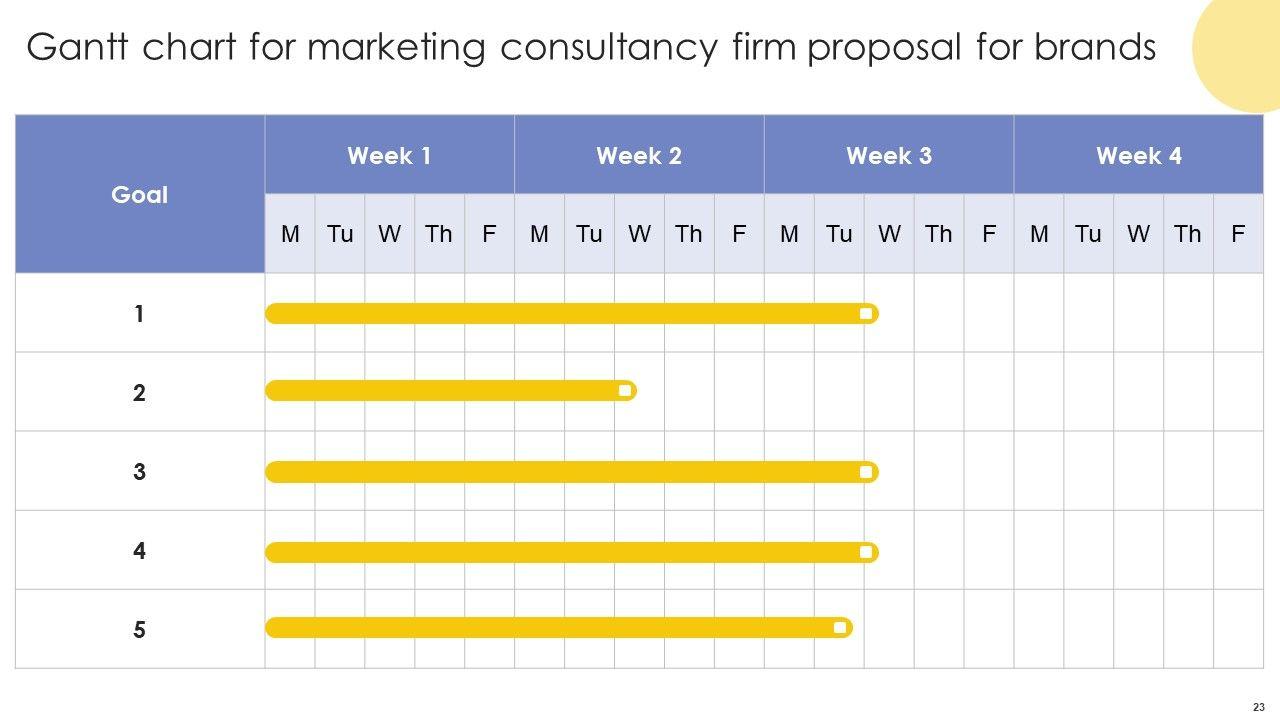Image resolution: width=1280 pixels, height=720 pixels.
Task: Select the Week 3 header cell
Action: (x=889, y=156)
